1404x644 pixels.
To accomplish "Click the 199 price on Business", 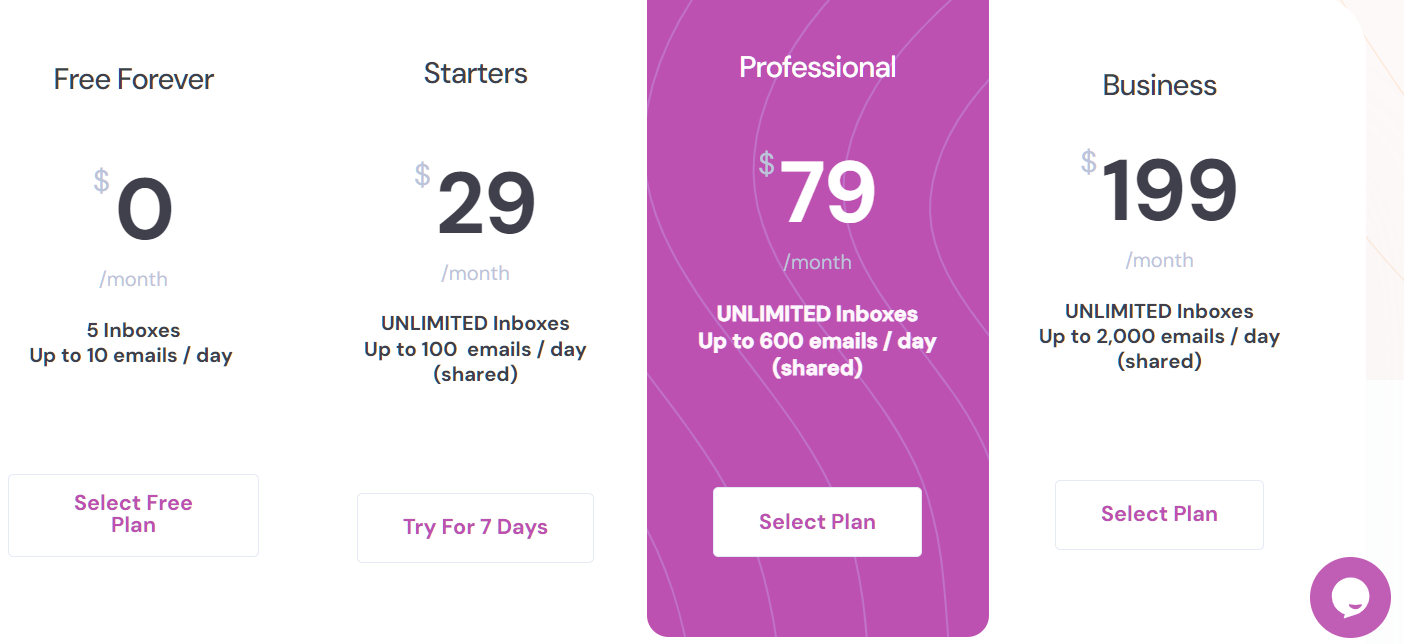I will (1169, 191).
